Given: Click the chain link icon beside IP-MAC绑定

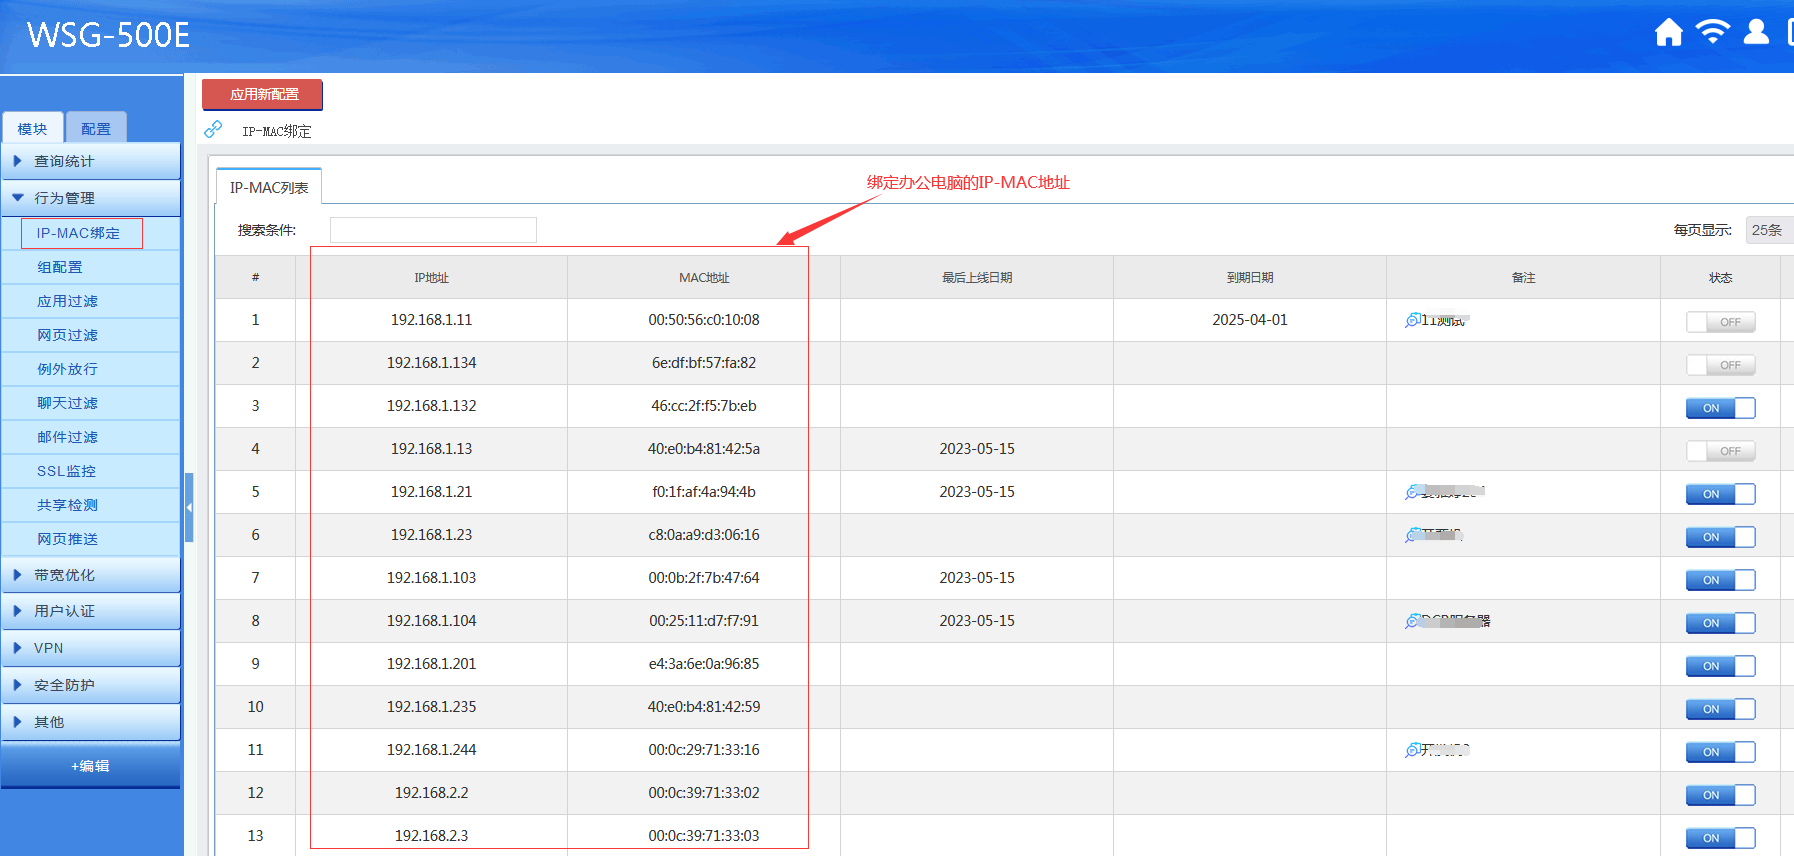Looking at the screenshot, I should [213, 130].
